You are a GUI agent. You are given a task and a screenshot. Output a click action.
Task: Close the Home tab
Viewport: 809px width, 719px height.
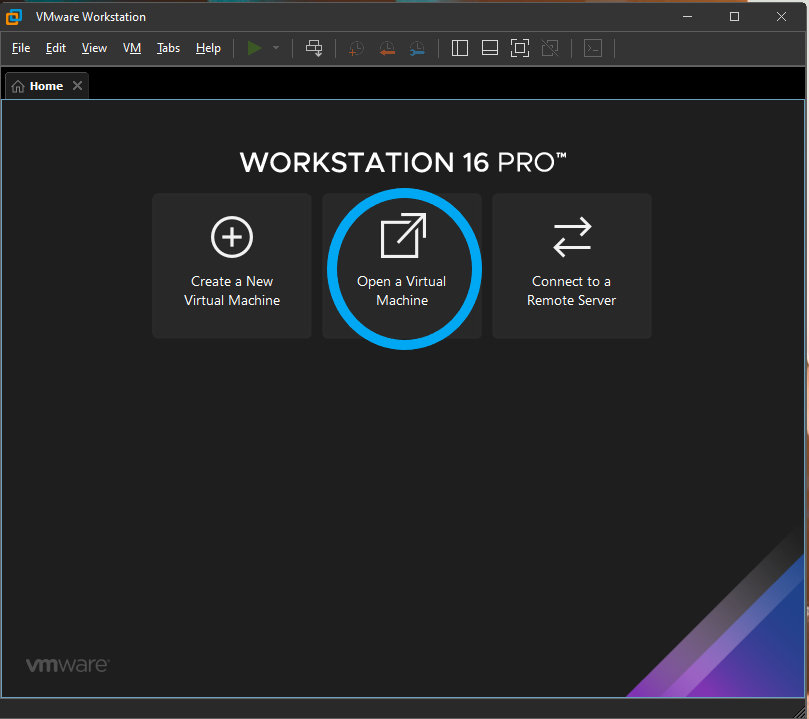click(x=77, y=86)
